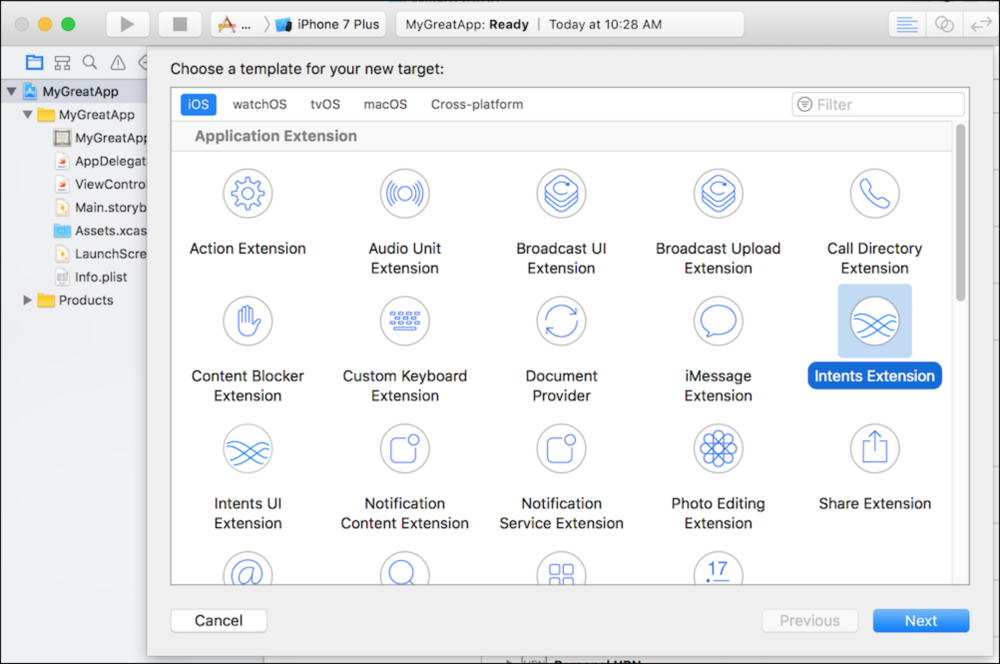
Task: Open the Issue navigator warning icon
Action: 118,63
